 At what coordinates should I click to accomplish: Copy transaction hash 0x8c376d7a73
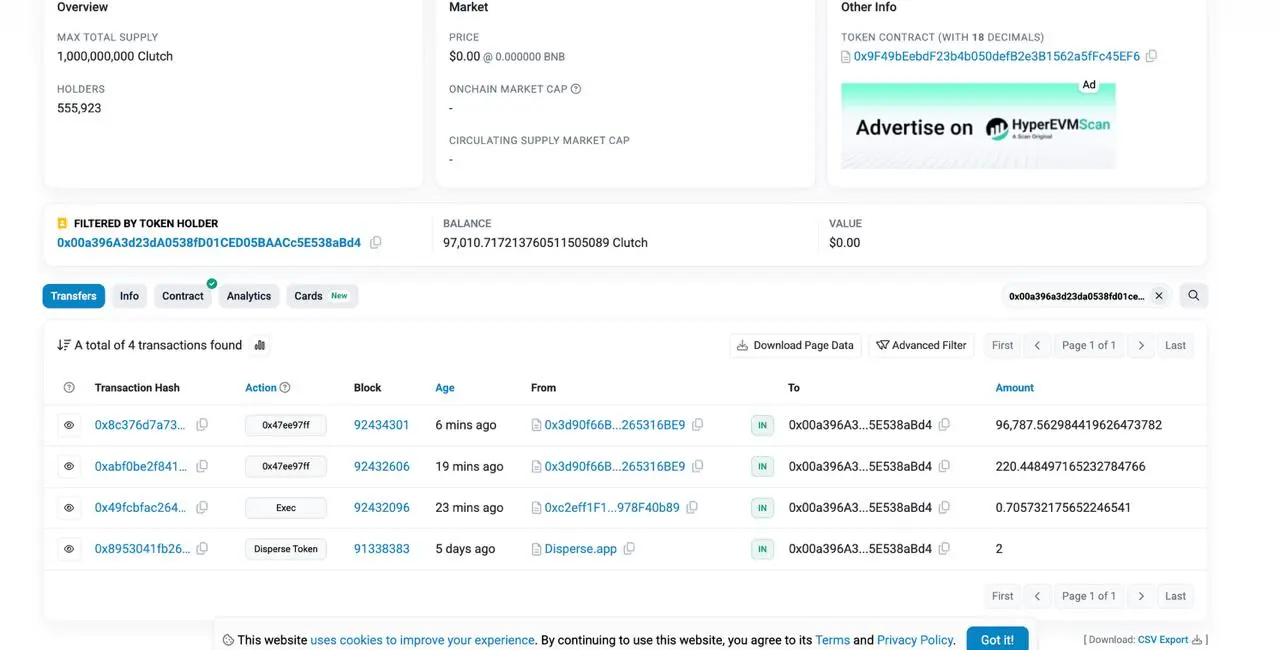pyautogui.click(x=202, y=425)
